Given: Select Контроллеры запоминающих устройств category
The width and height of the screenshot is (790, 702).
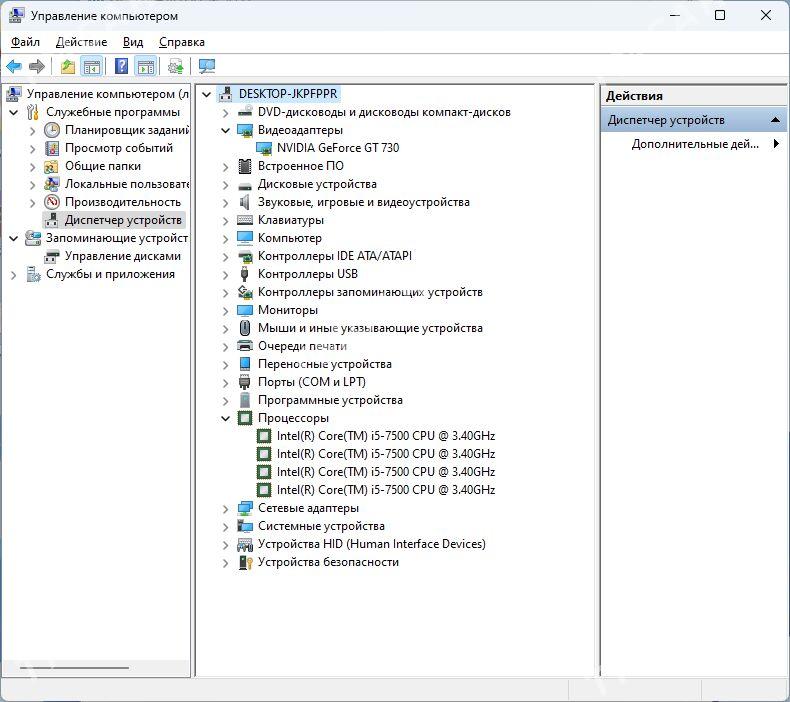Looking at the screenshot, I should click(x=370, y=292).
